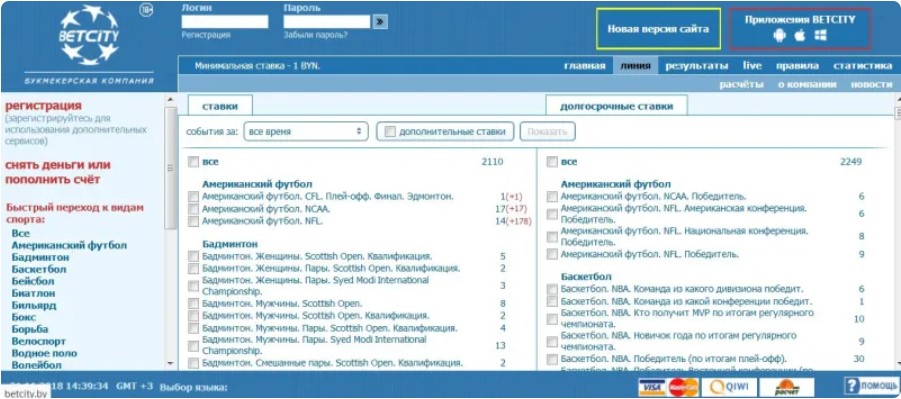901x399 pixels.
Task: Tick CFL Плей-офф Финал Эдмонтон checkbox
Action: 194,197
